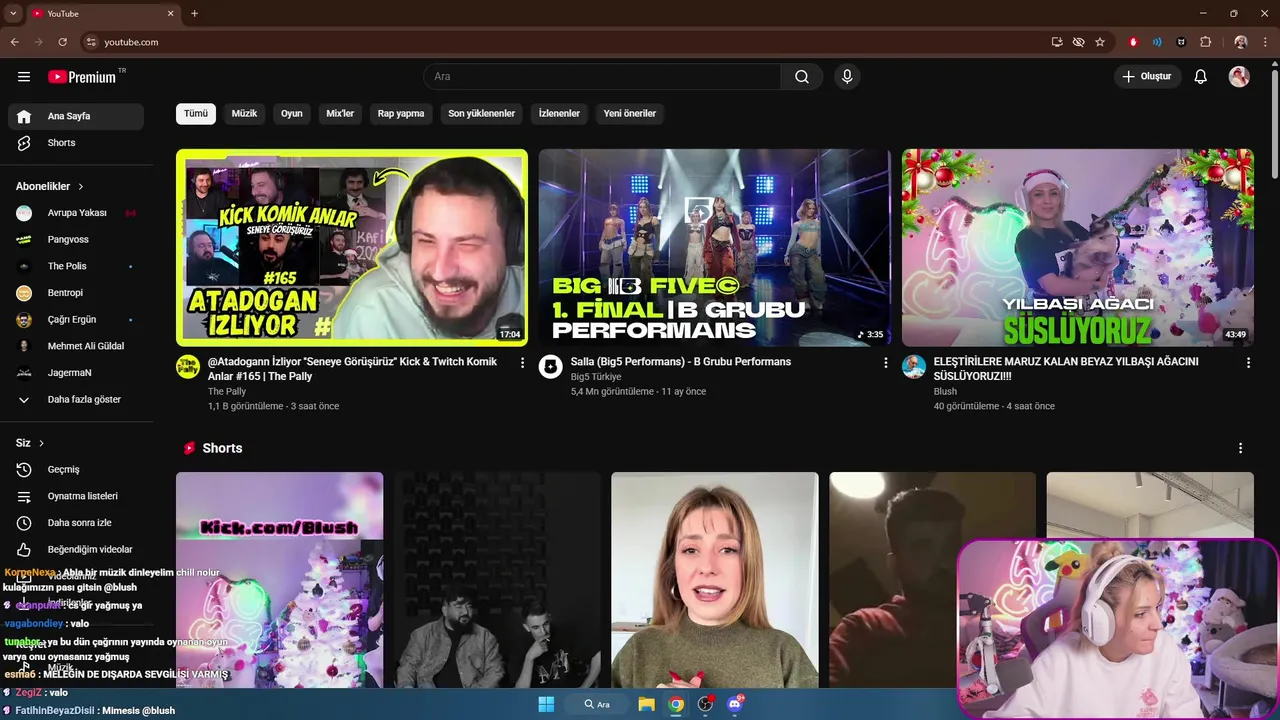
Task: Select the Yeni öneriler chip
Action: pyautogui.click(x=629, y=113)
